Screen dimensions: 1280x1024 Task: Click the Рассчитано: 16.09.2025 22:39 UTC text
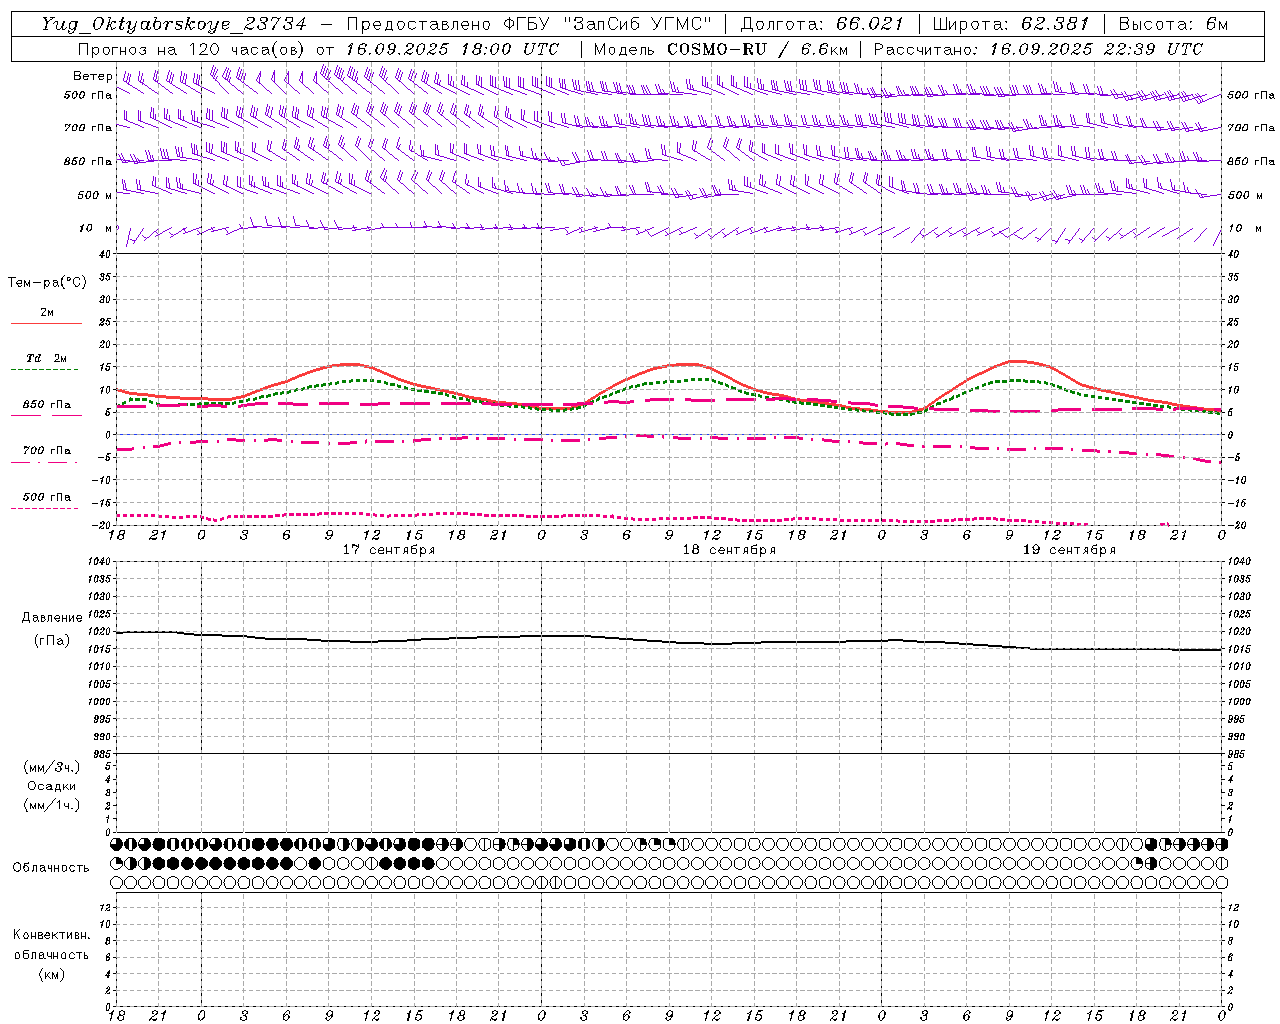[x=1038, y=49]
